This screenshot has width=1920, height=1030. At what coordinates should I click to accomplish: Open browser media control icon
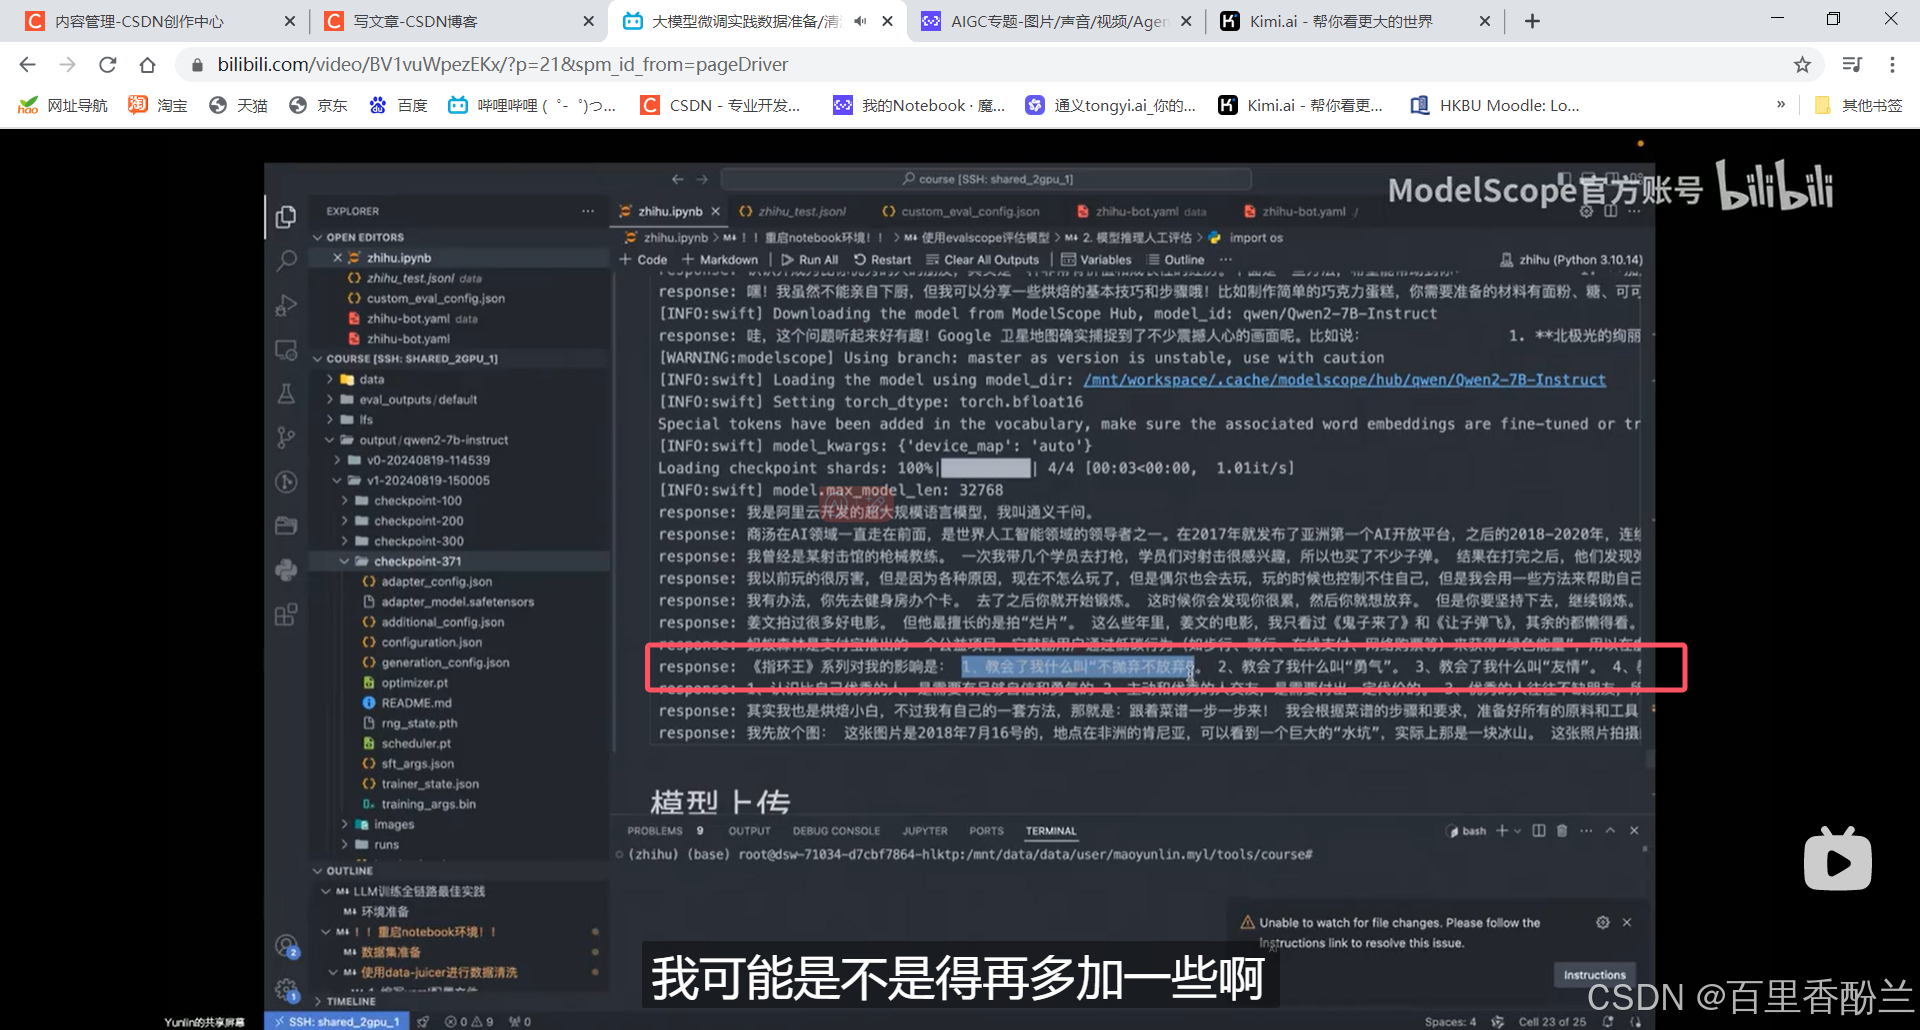pyautogui.click(x=1852, y=65)
